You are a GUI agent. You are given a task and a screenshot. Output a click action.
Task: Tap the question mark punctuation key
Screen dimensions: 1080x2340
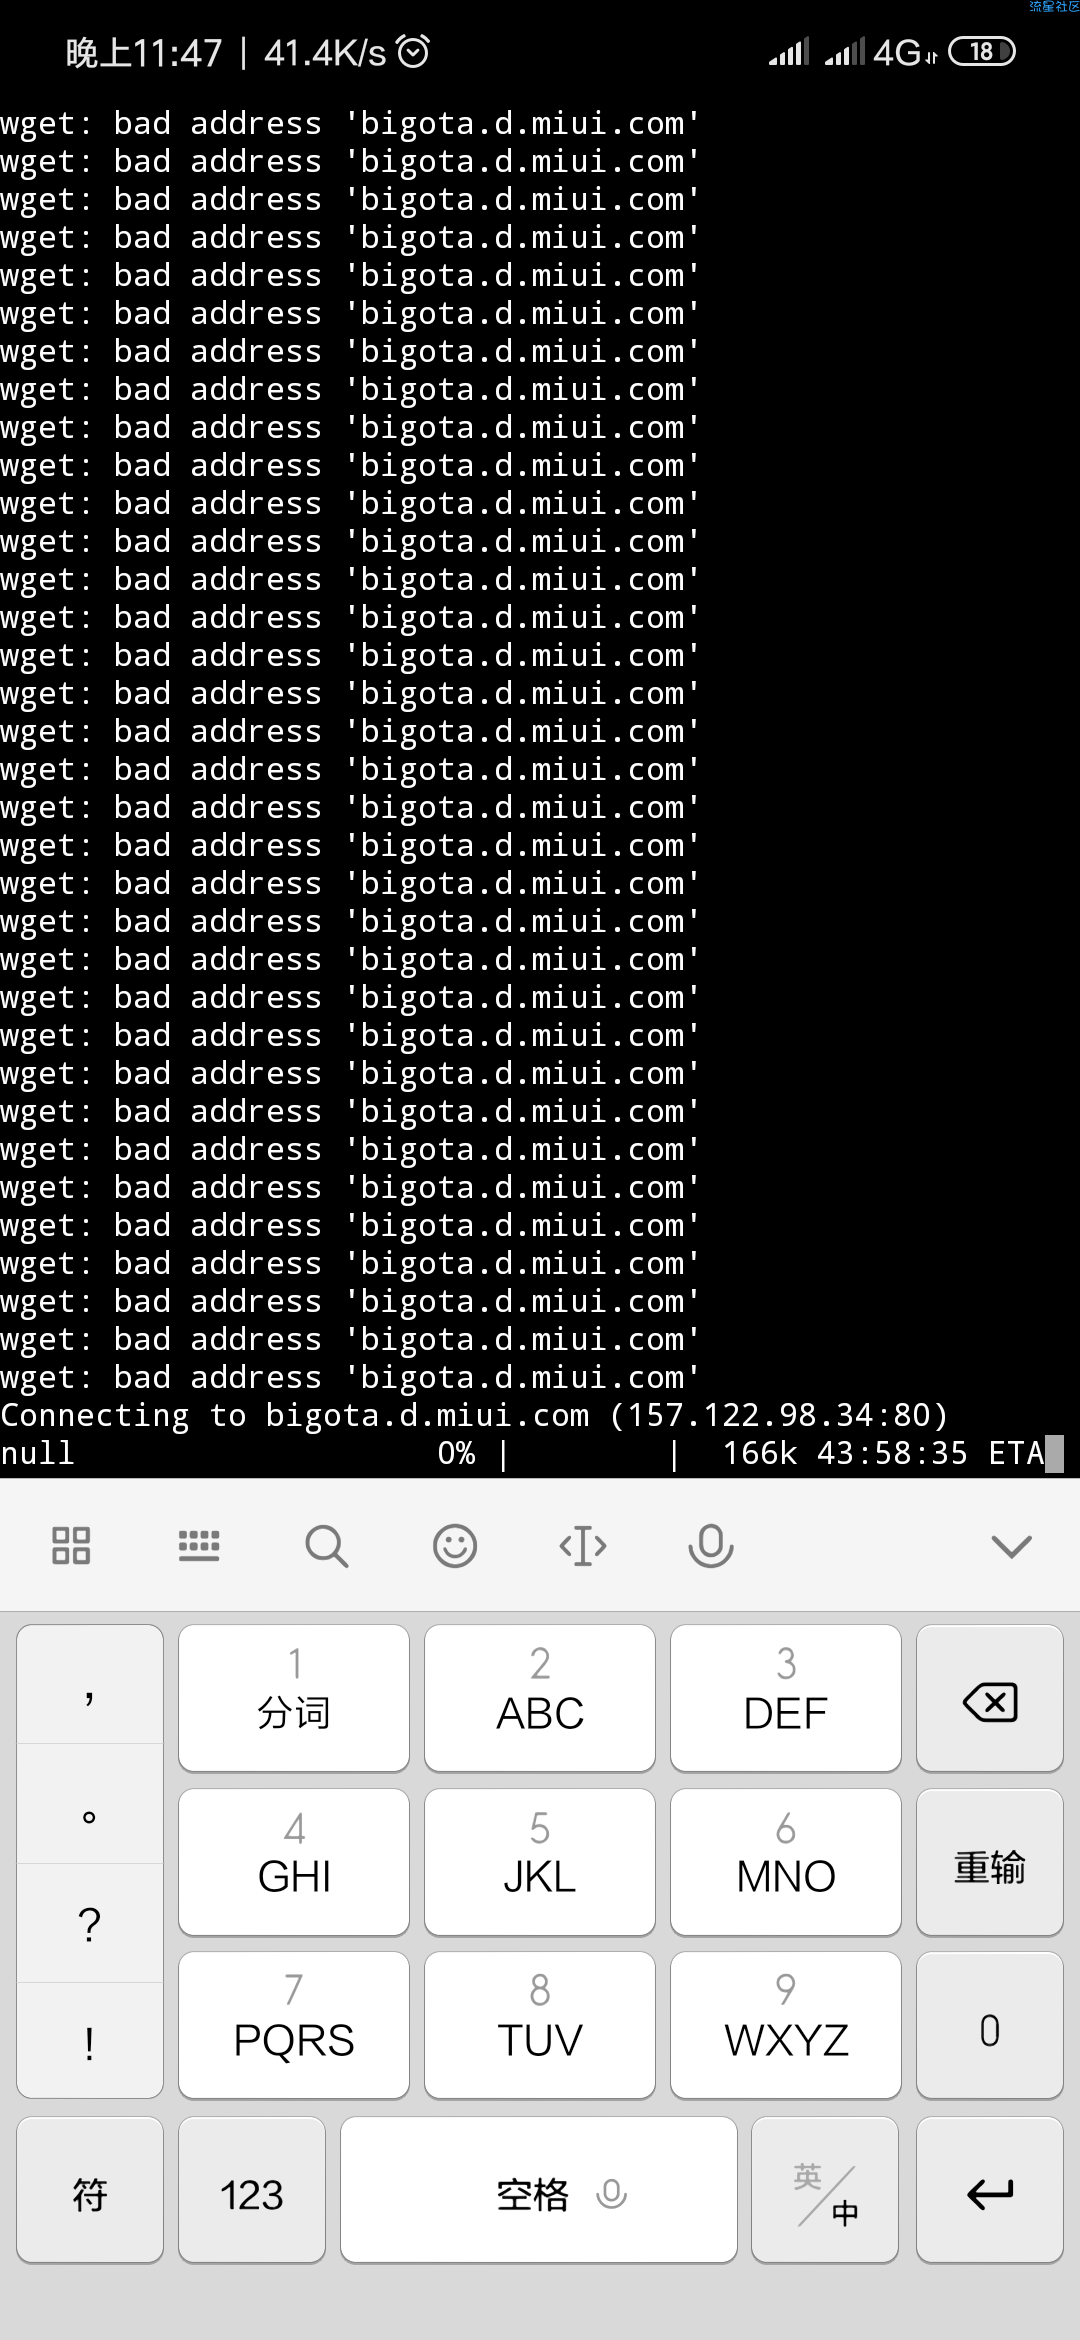point(90,1924)
